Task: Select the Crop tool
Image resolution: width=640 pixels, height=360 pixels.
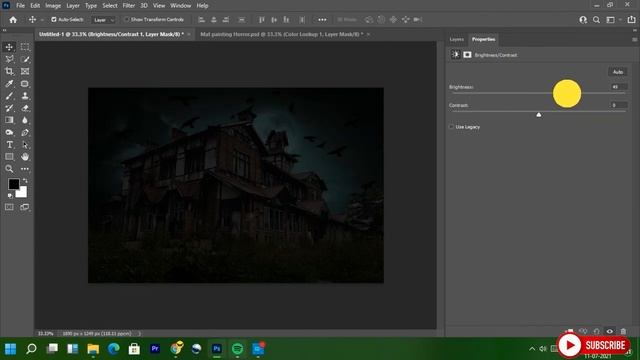Action: point(9,71)
